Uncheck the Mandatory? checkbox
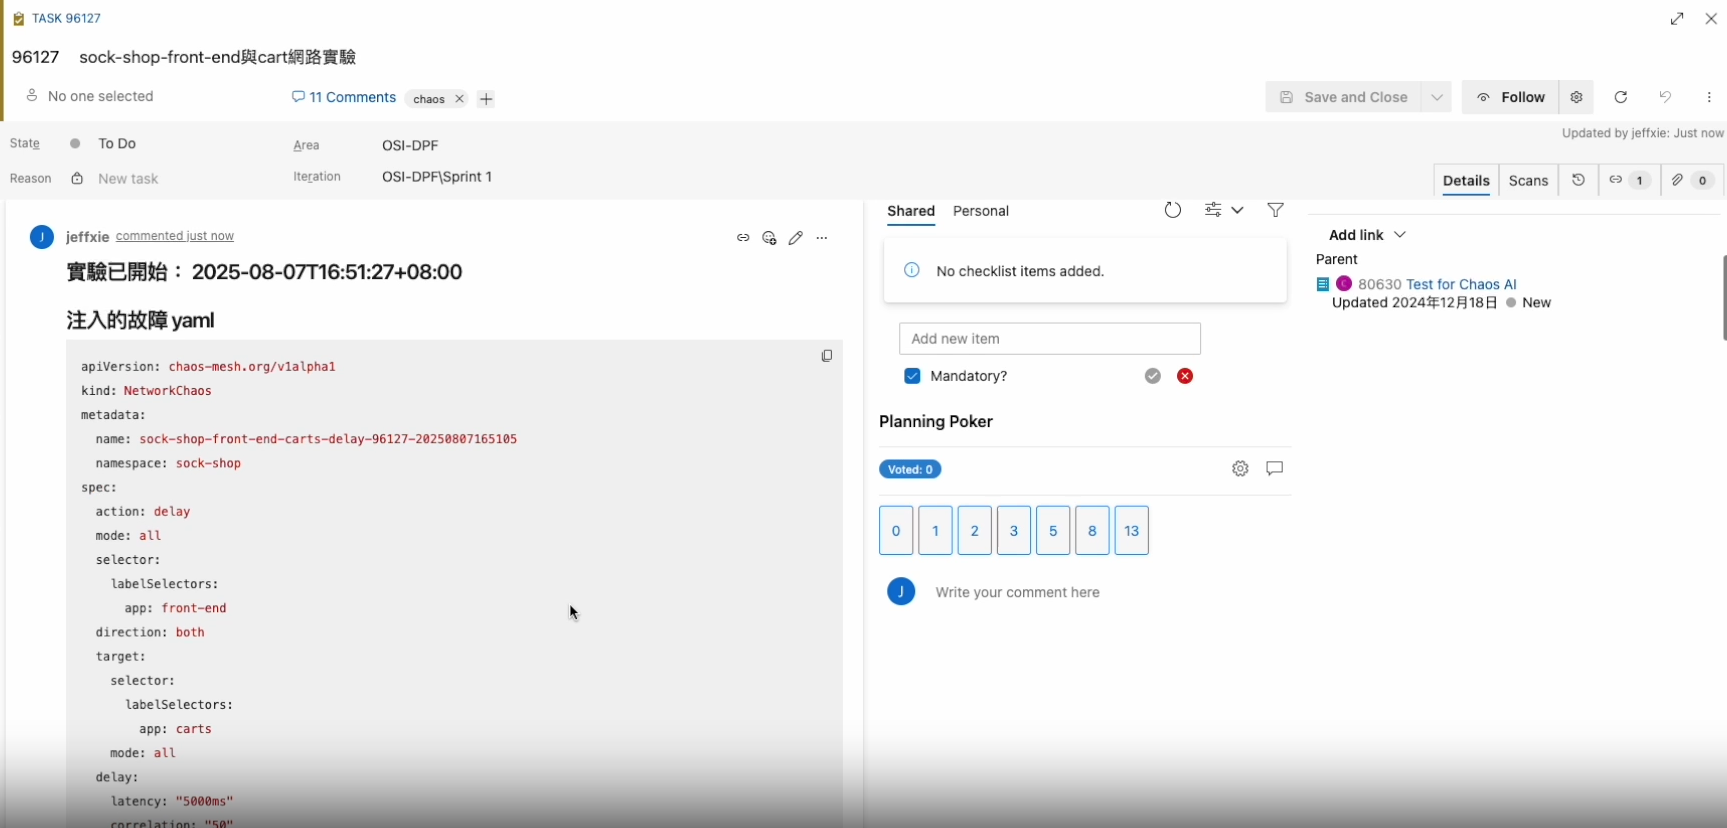The width and height of the screenshot is (1727, 828). pos(912,376)
